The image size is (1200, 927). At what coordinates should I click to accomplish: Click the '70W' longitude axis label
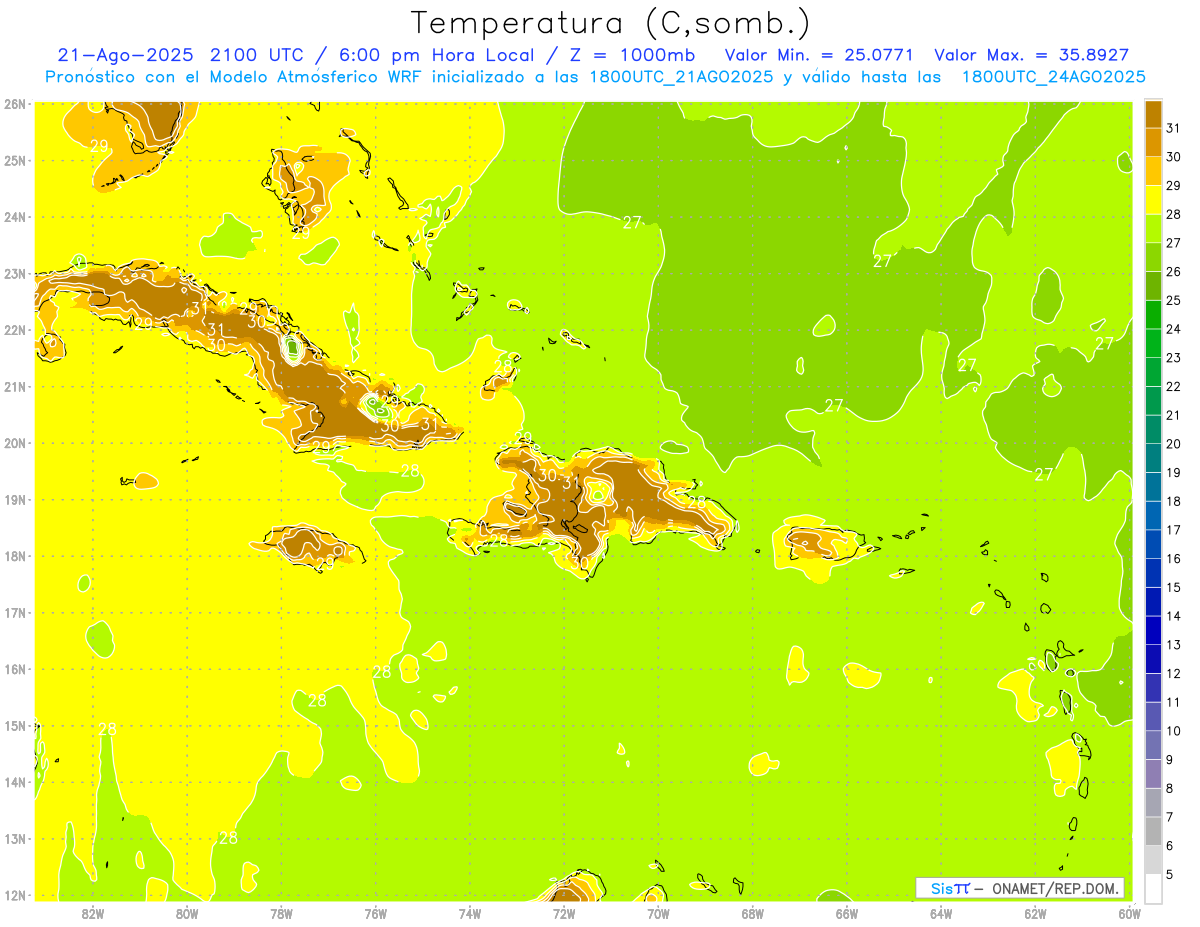point(658,913)
